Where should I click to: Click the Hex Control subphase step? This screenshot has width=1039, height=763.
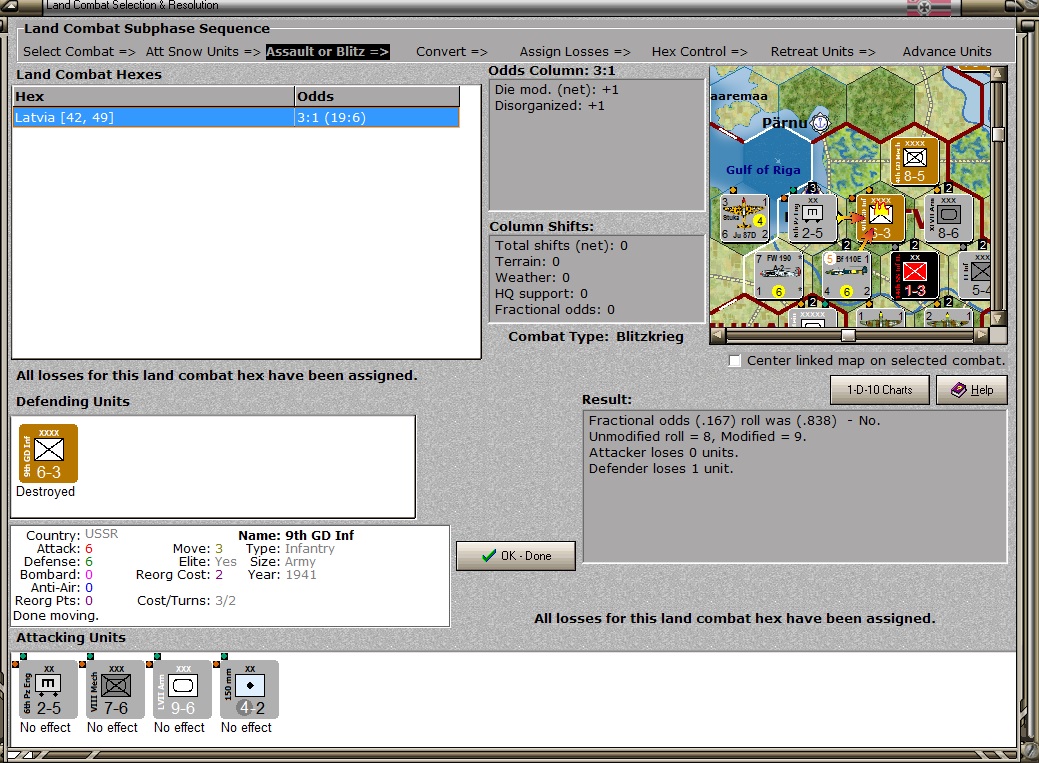coord(699,52)
